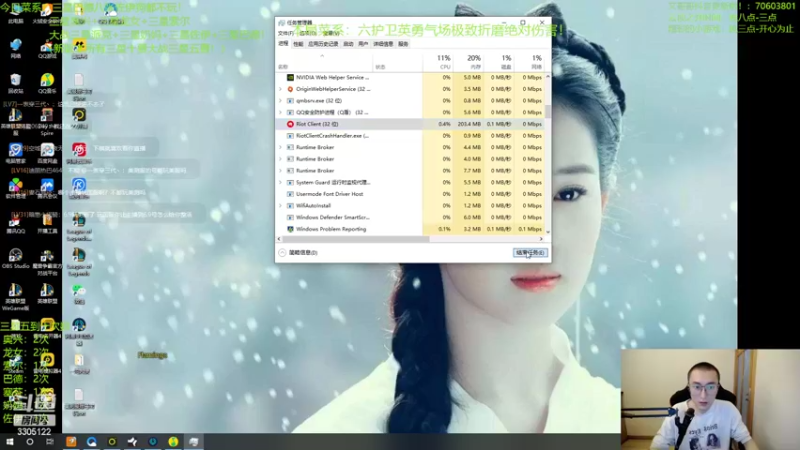Click the red Riot Client process icon
Image resolution: width=800 pixels, height=450 pixels.
tap(290, 124)
